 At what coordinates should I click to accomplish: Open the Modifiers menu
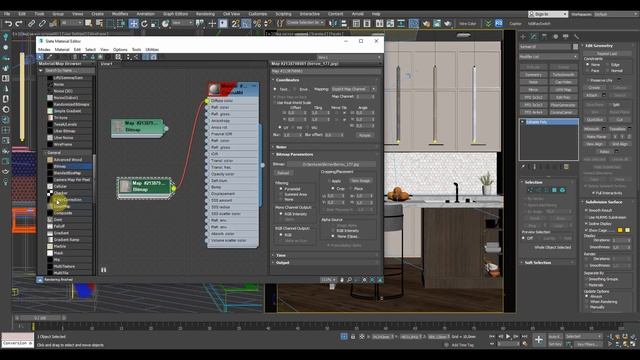[x=120, y=14]
